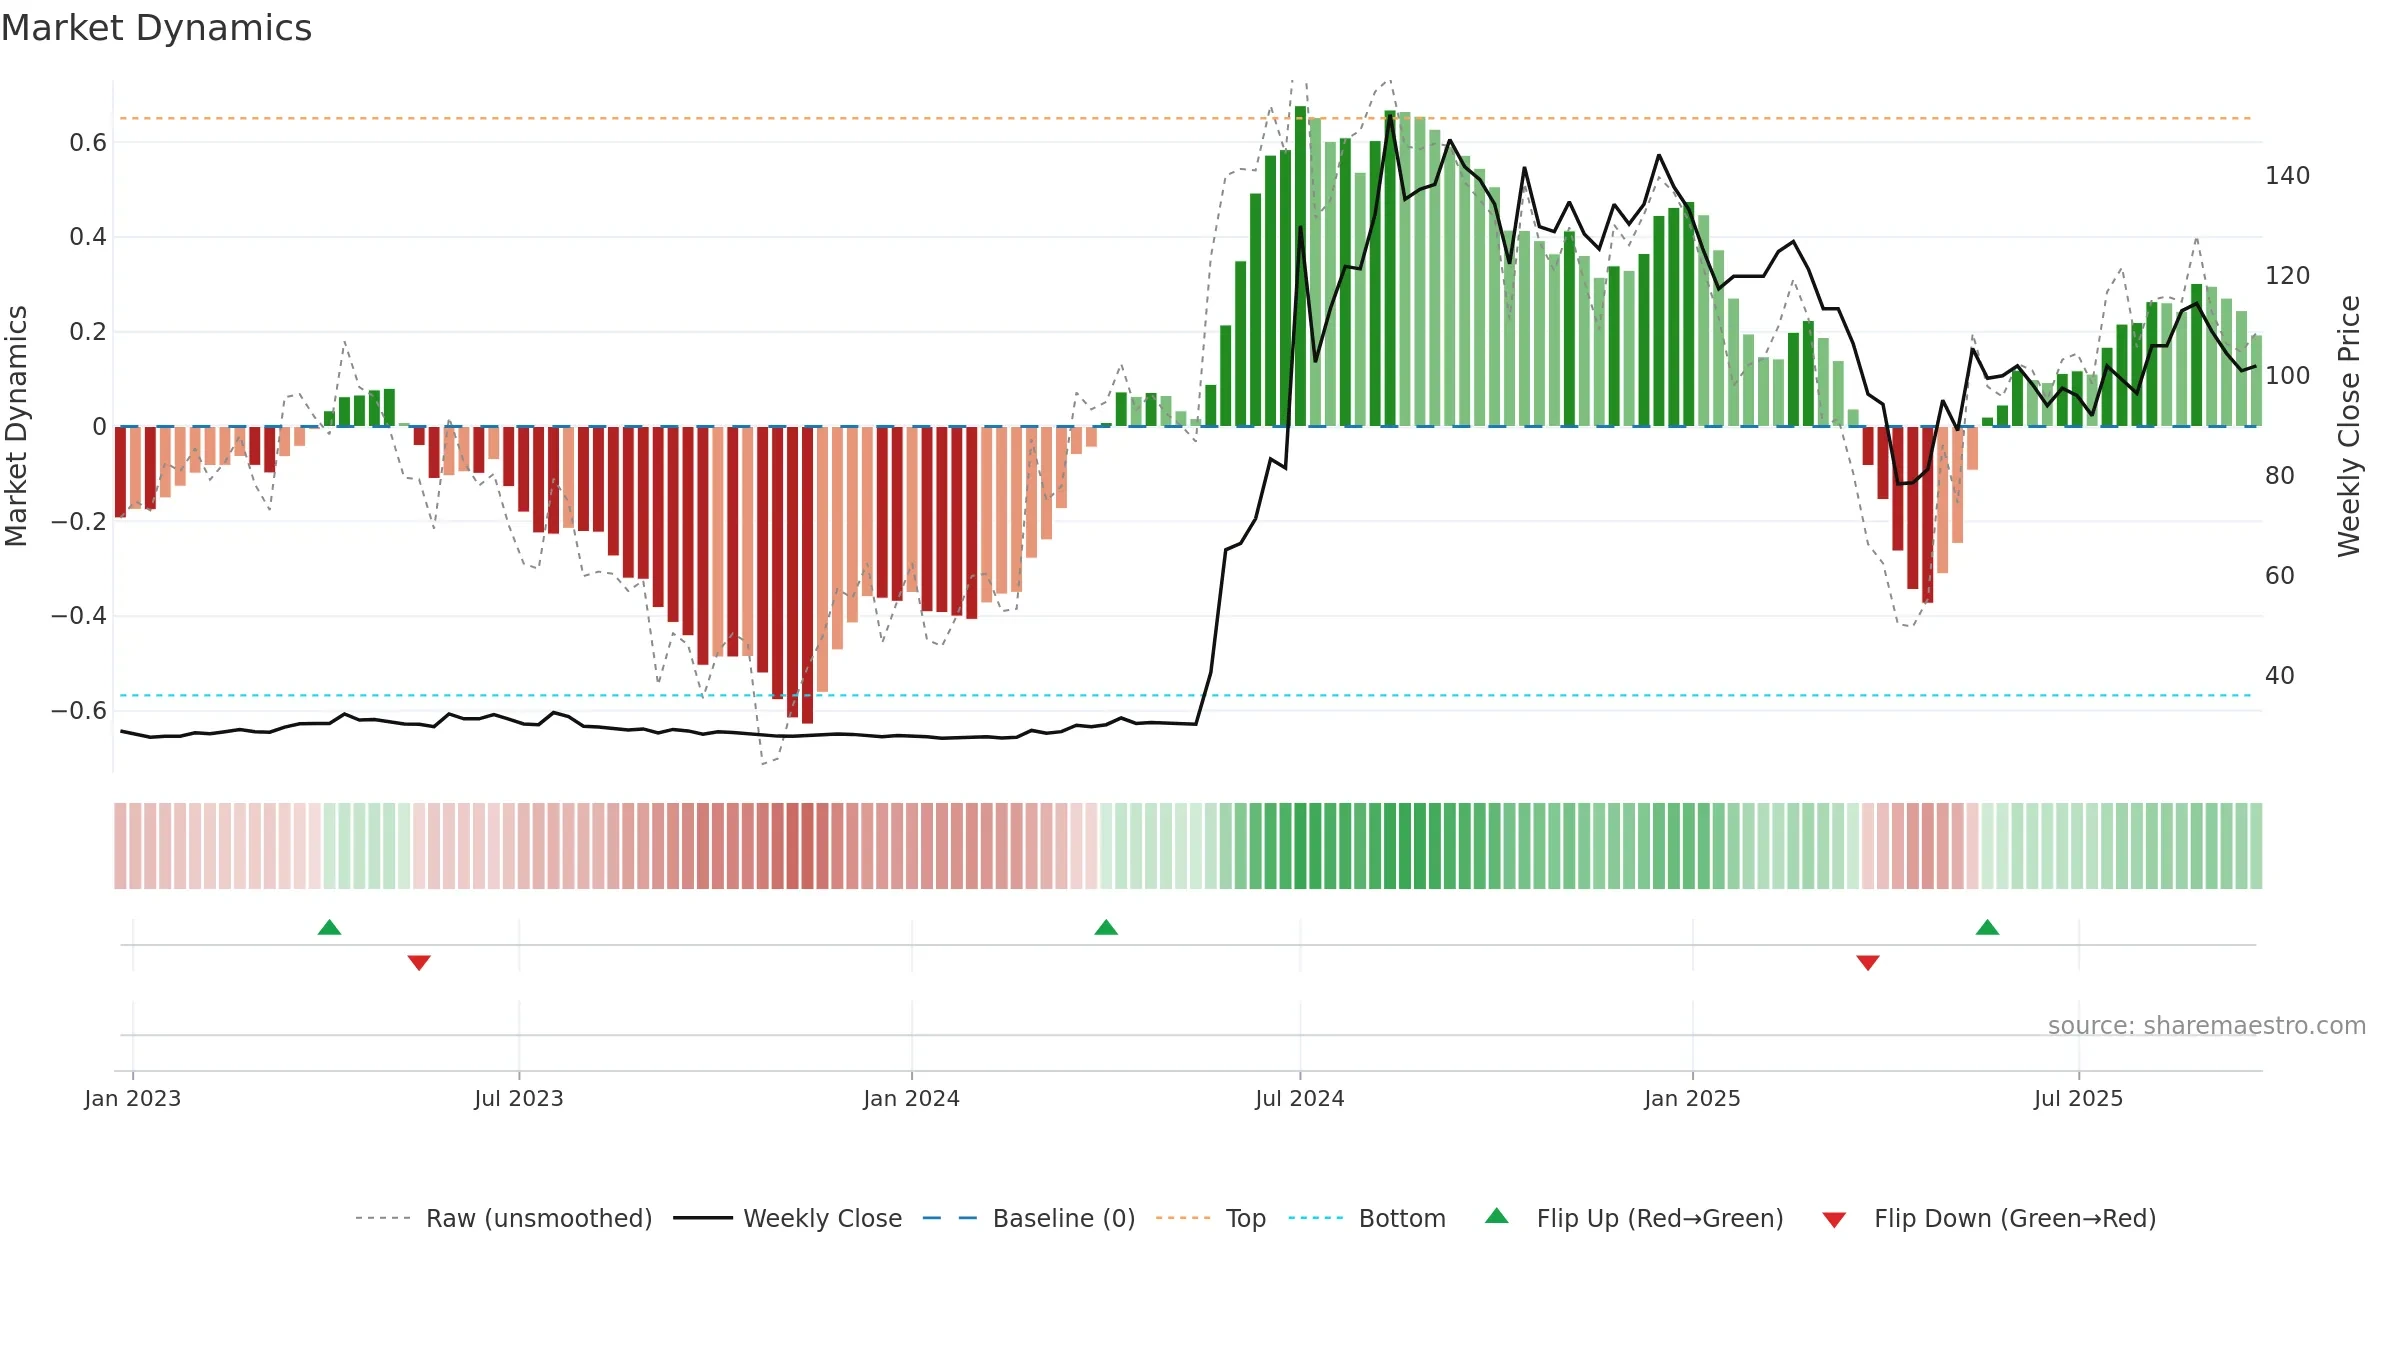Image resolution: width=2400 pixels, height=1350 pixels.
Task: Click the 140 price tick label
Action: click(x=2288, y=176)
